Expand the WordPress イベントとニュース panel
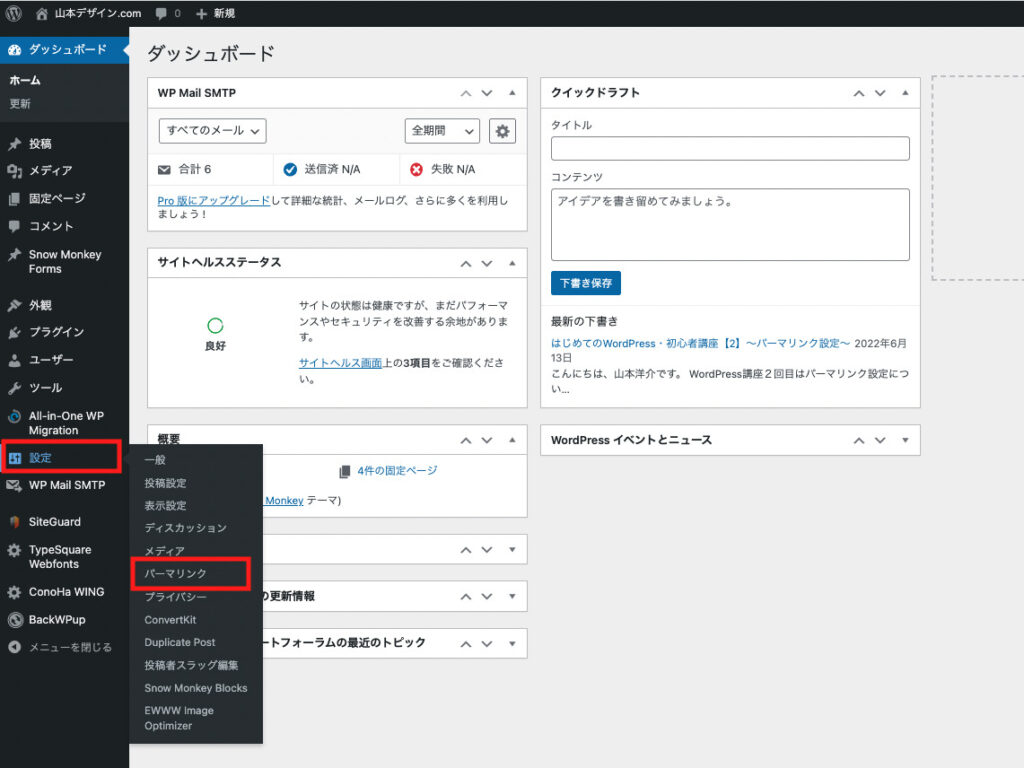 click(x=905, y=440)
